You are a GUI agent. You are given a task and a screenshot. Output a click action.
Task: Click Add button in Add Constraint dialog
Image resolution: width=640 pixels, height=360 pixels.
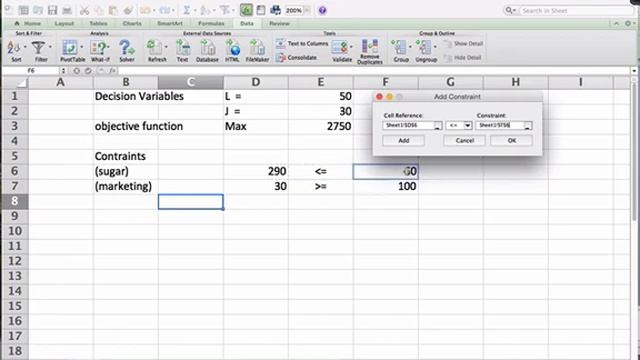[x=403, y=140]
